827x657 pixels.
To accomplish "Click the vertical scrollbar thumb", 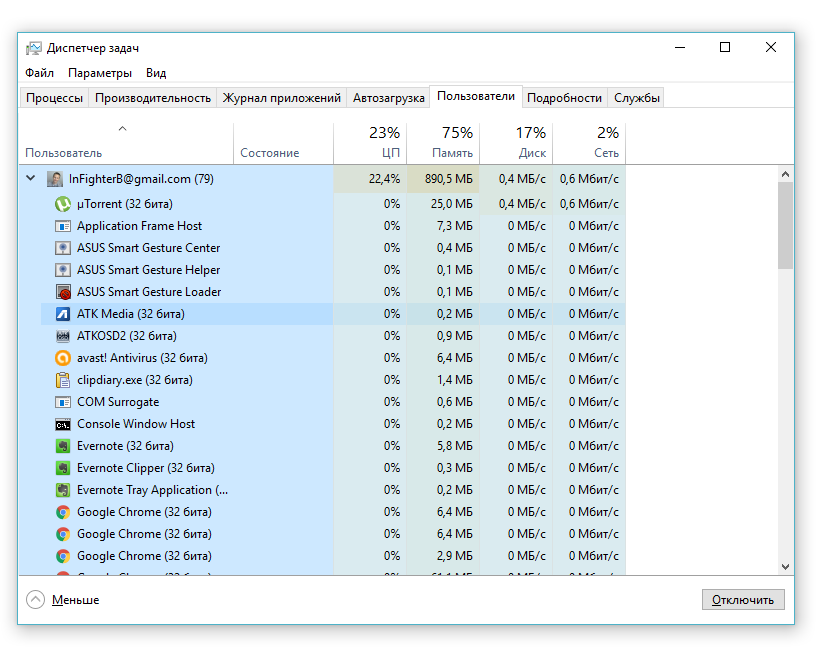I will point(785,226).
